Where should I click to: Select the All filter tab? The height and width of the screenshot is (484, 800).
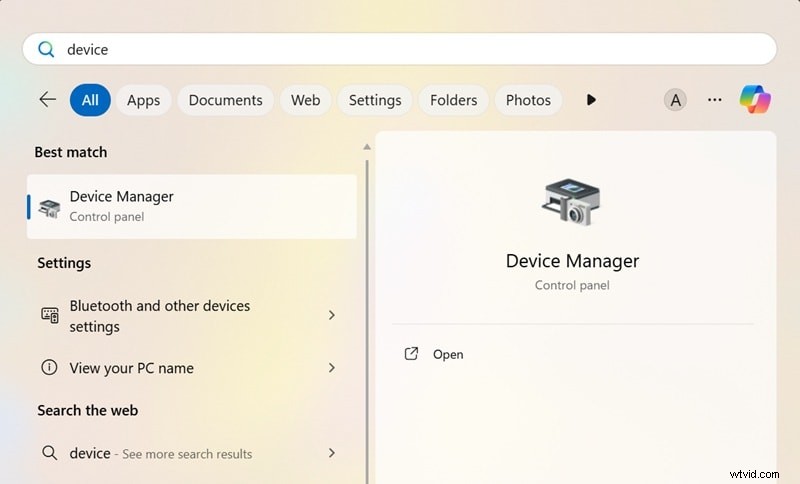90,100
